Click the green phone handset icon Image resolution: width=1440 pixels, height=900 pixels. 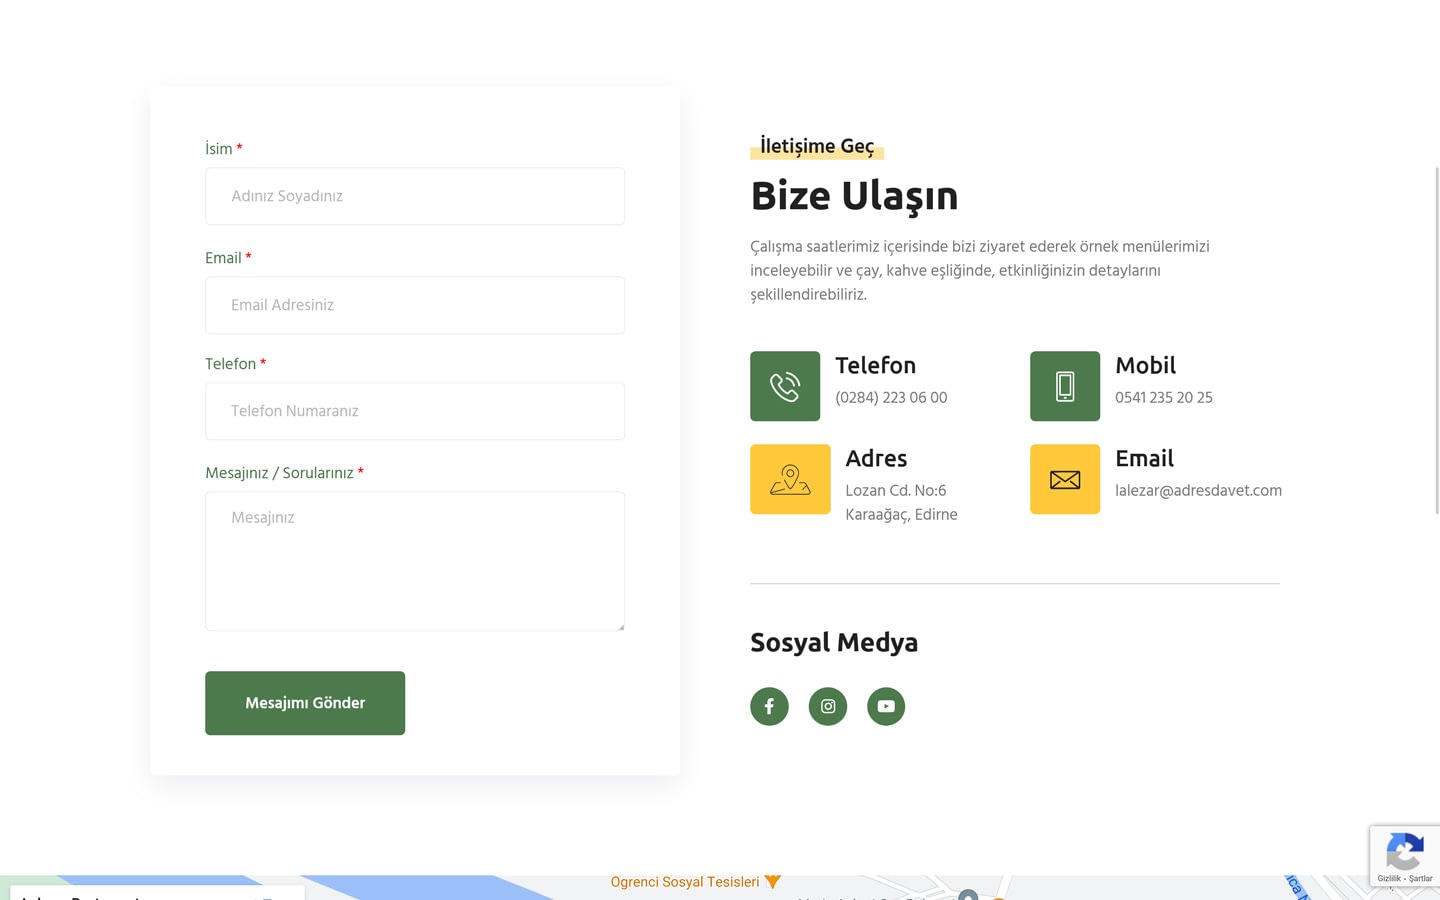[x=785, y=386]
